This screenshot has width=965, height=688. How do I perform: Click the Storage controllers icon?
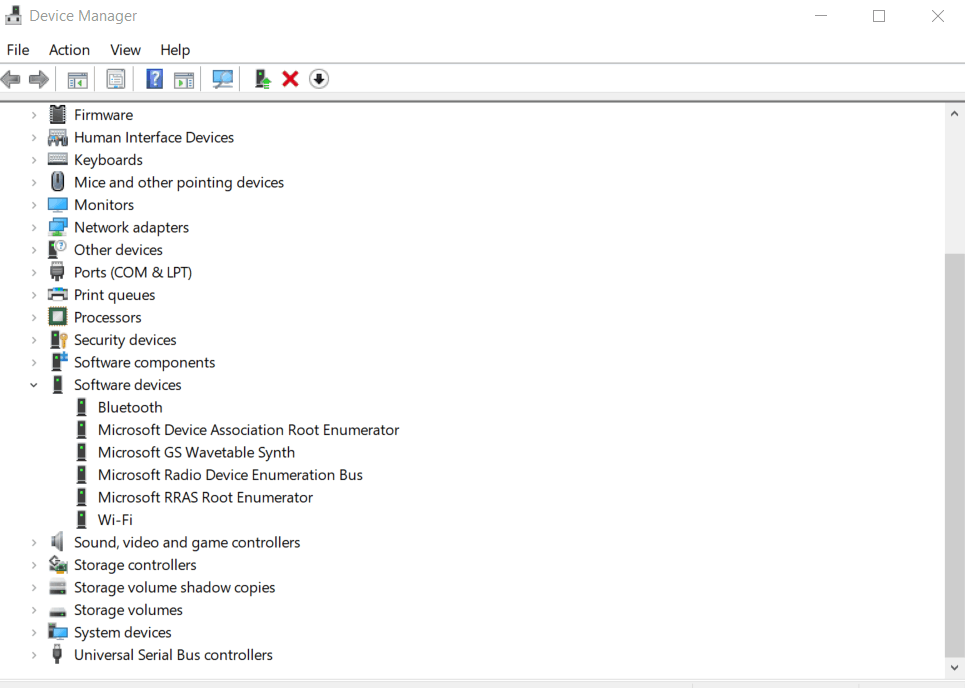coord(58,564)
